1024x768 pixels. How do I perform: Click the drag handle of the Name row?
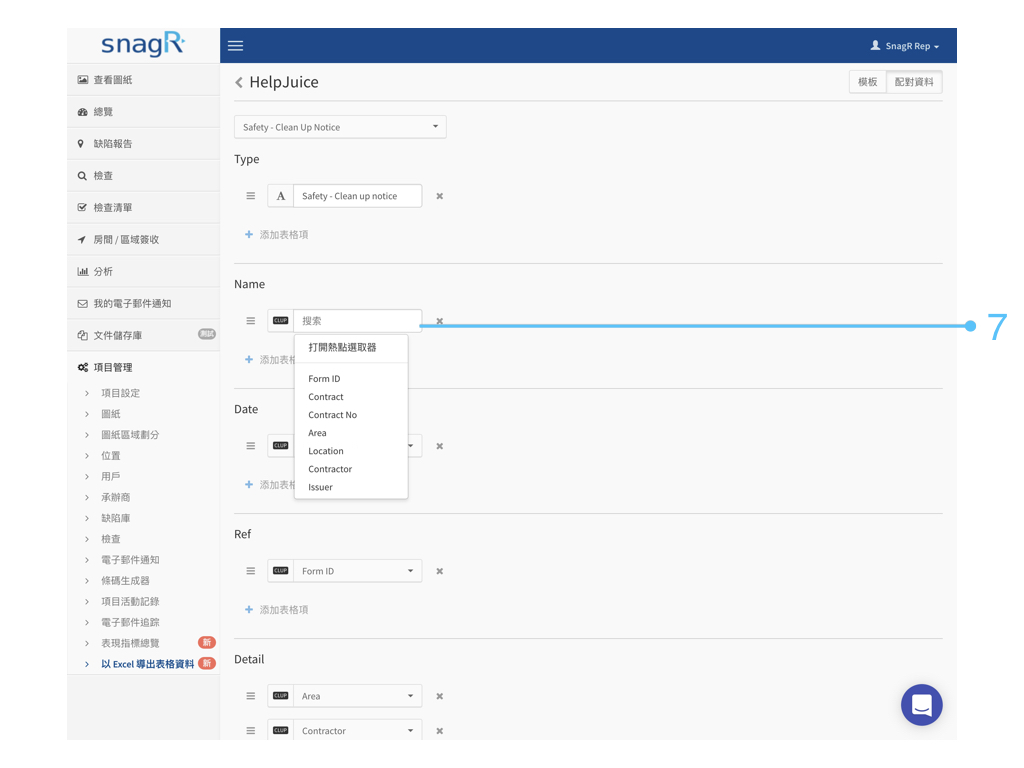point(251,321)
